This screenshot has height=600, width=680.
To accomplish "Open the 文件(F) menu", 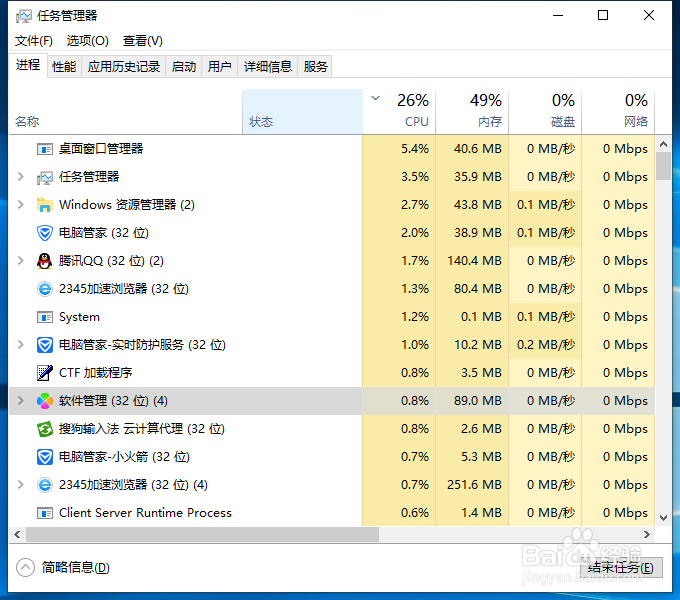I will coord(34,41).
